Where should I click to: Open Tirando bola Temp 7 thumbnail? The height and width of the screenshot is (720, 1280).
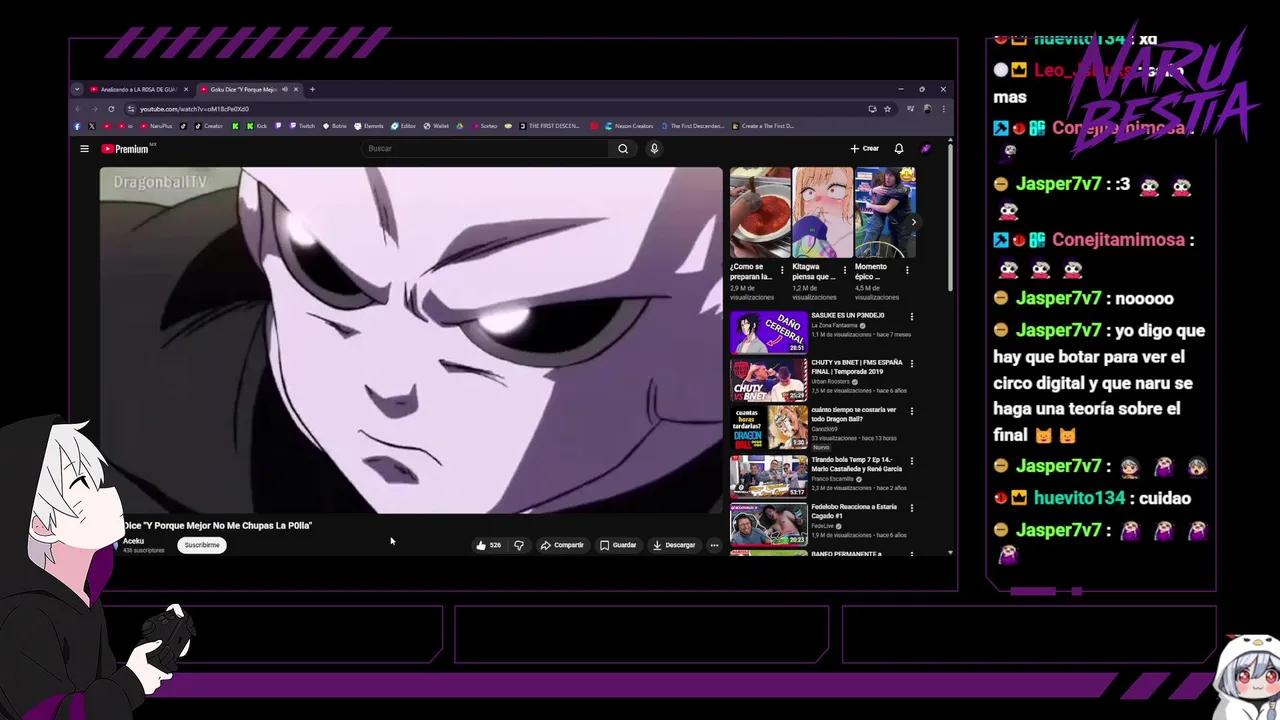[x=768, y=477]
